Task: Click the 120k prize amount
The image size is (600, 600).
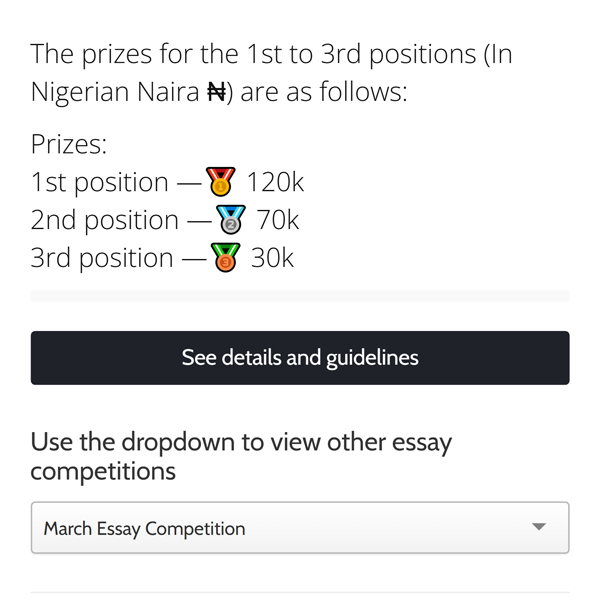Action: coord(275,182)
